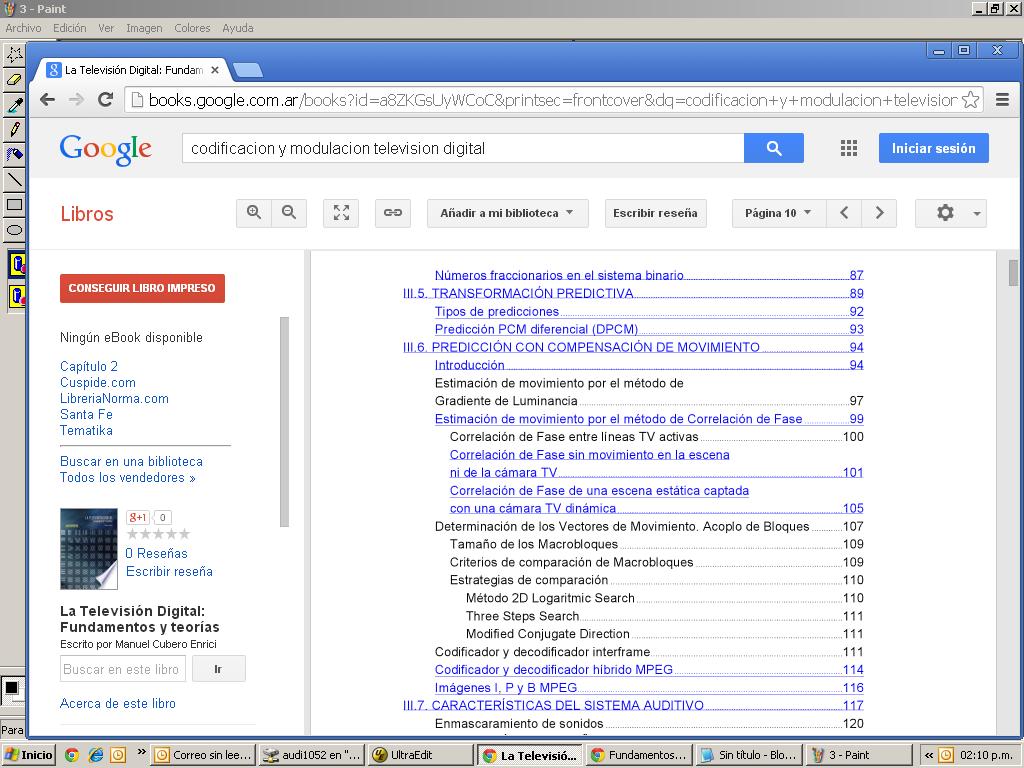1024x768 pixels.
Task: Click the Google +1 button
Action: [138, 517]
